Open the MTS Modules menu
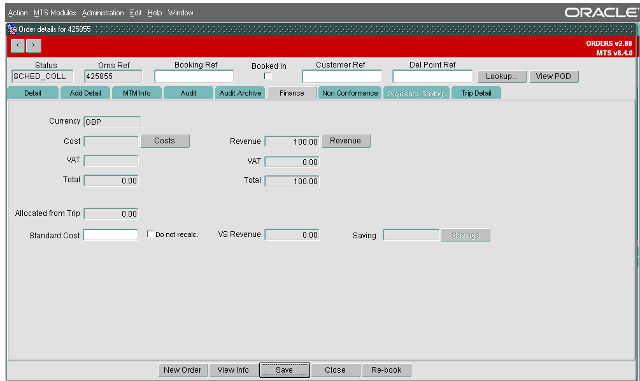This screenshot has height=381, width=640. coord(55,13)
